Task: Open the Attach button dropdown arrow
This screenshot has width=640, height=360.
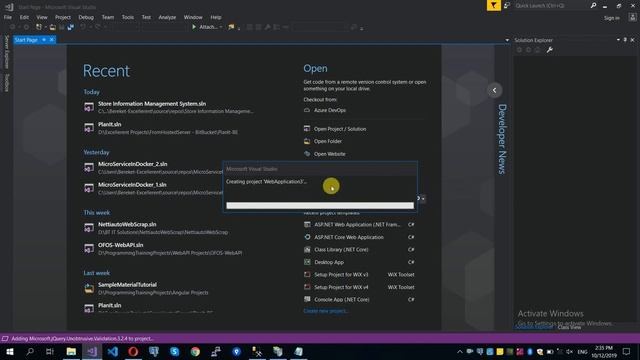Action: [221, 27]
